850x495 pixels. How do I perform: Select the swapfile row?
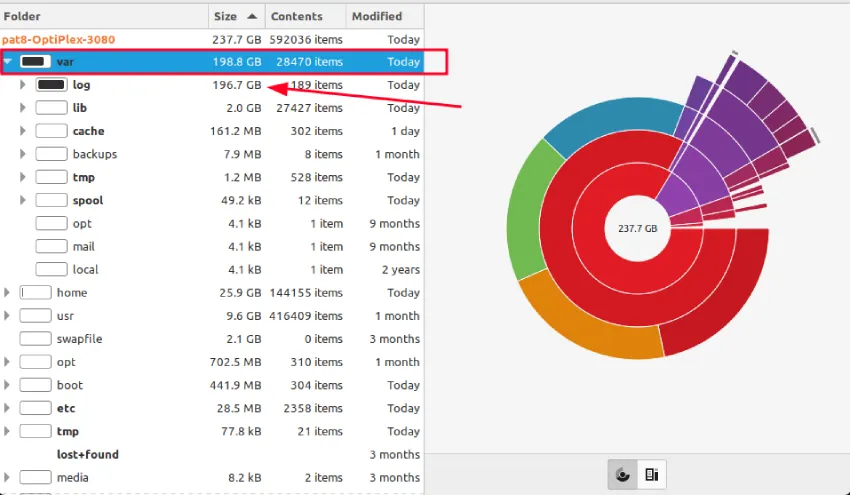tap(212, 339)
